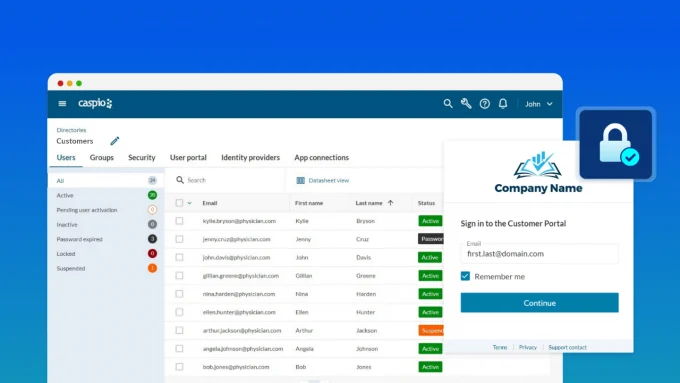Filter users by Active status
Image resolution: width=680 pixels, height=383 pixels.
(106, 195)
